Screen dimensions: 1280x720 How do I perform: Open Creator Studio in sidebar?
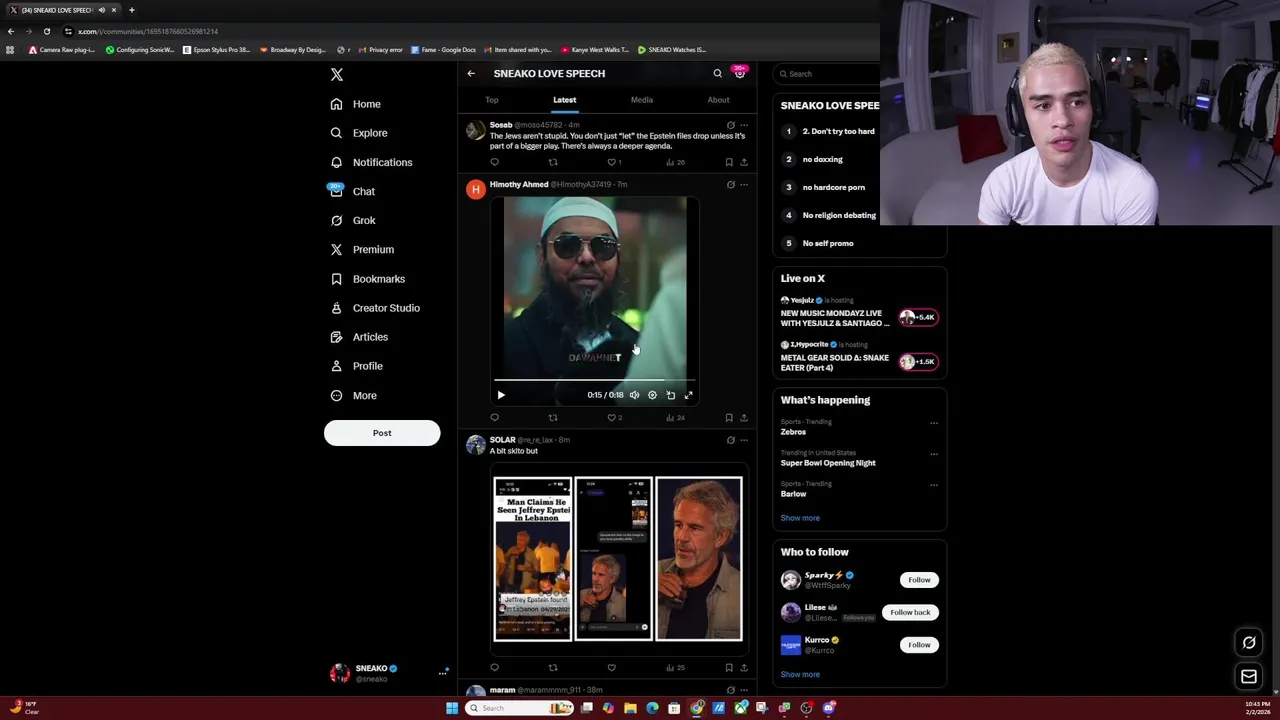(x=374, y=308)
